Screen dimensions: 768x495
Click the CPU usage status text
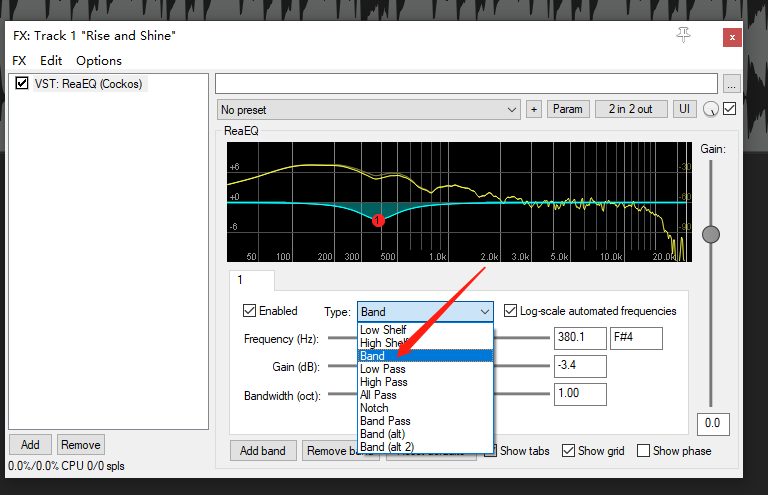66,466
